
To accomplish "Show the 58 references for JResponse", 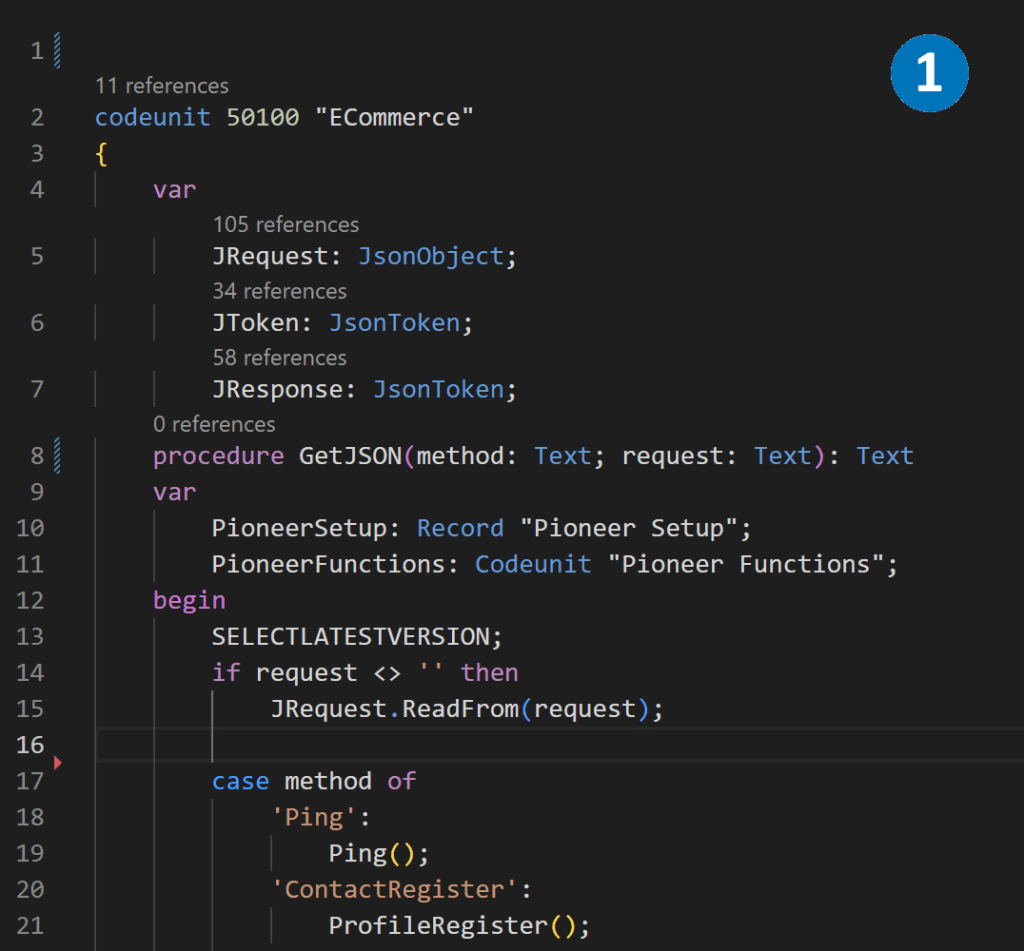I will pyautogui.click(x=279, y=358).
